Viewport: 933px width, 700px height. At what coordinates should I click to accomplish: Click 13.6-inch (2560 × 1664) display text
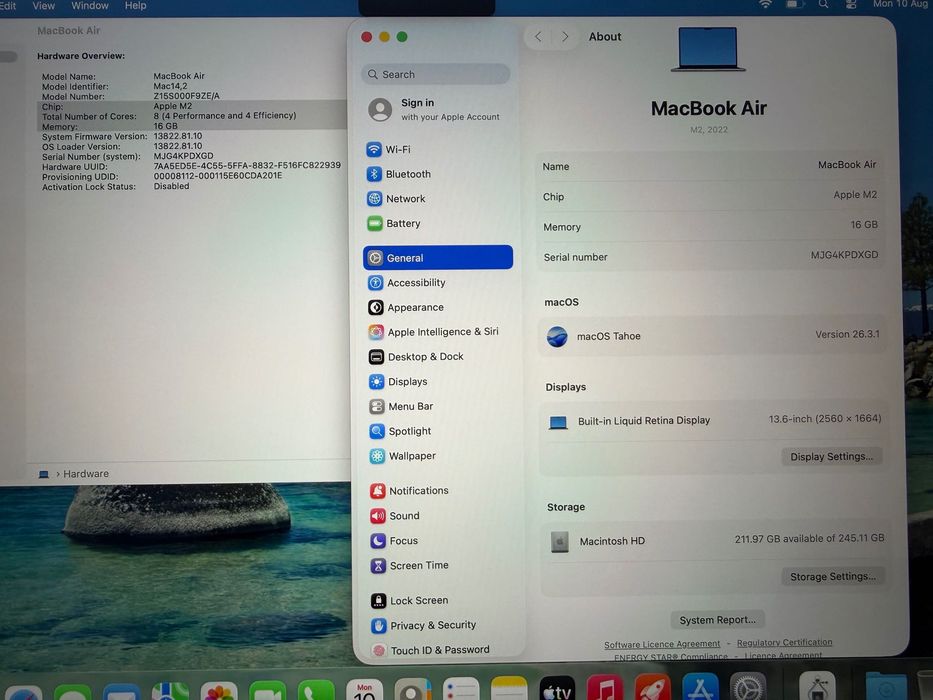(825, 419)
